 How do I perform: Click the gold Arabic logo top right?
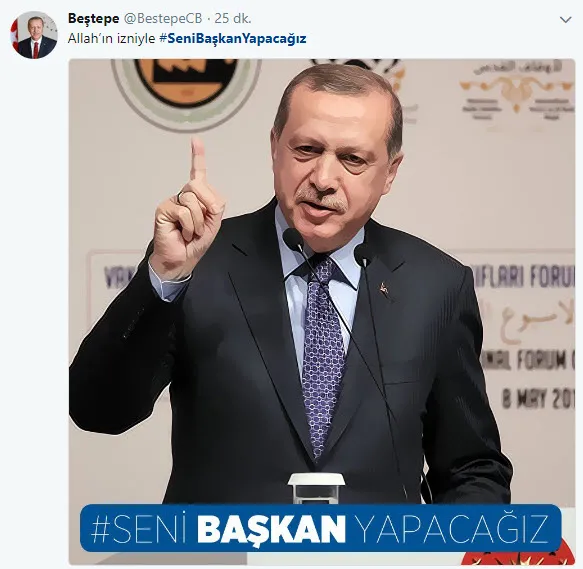517,90
